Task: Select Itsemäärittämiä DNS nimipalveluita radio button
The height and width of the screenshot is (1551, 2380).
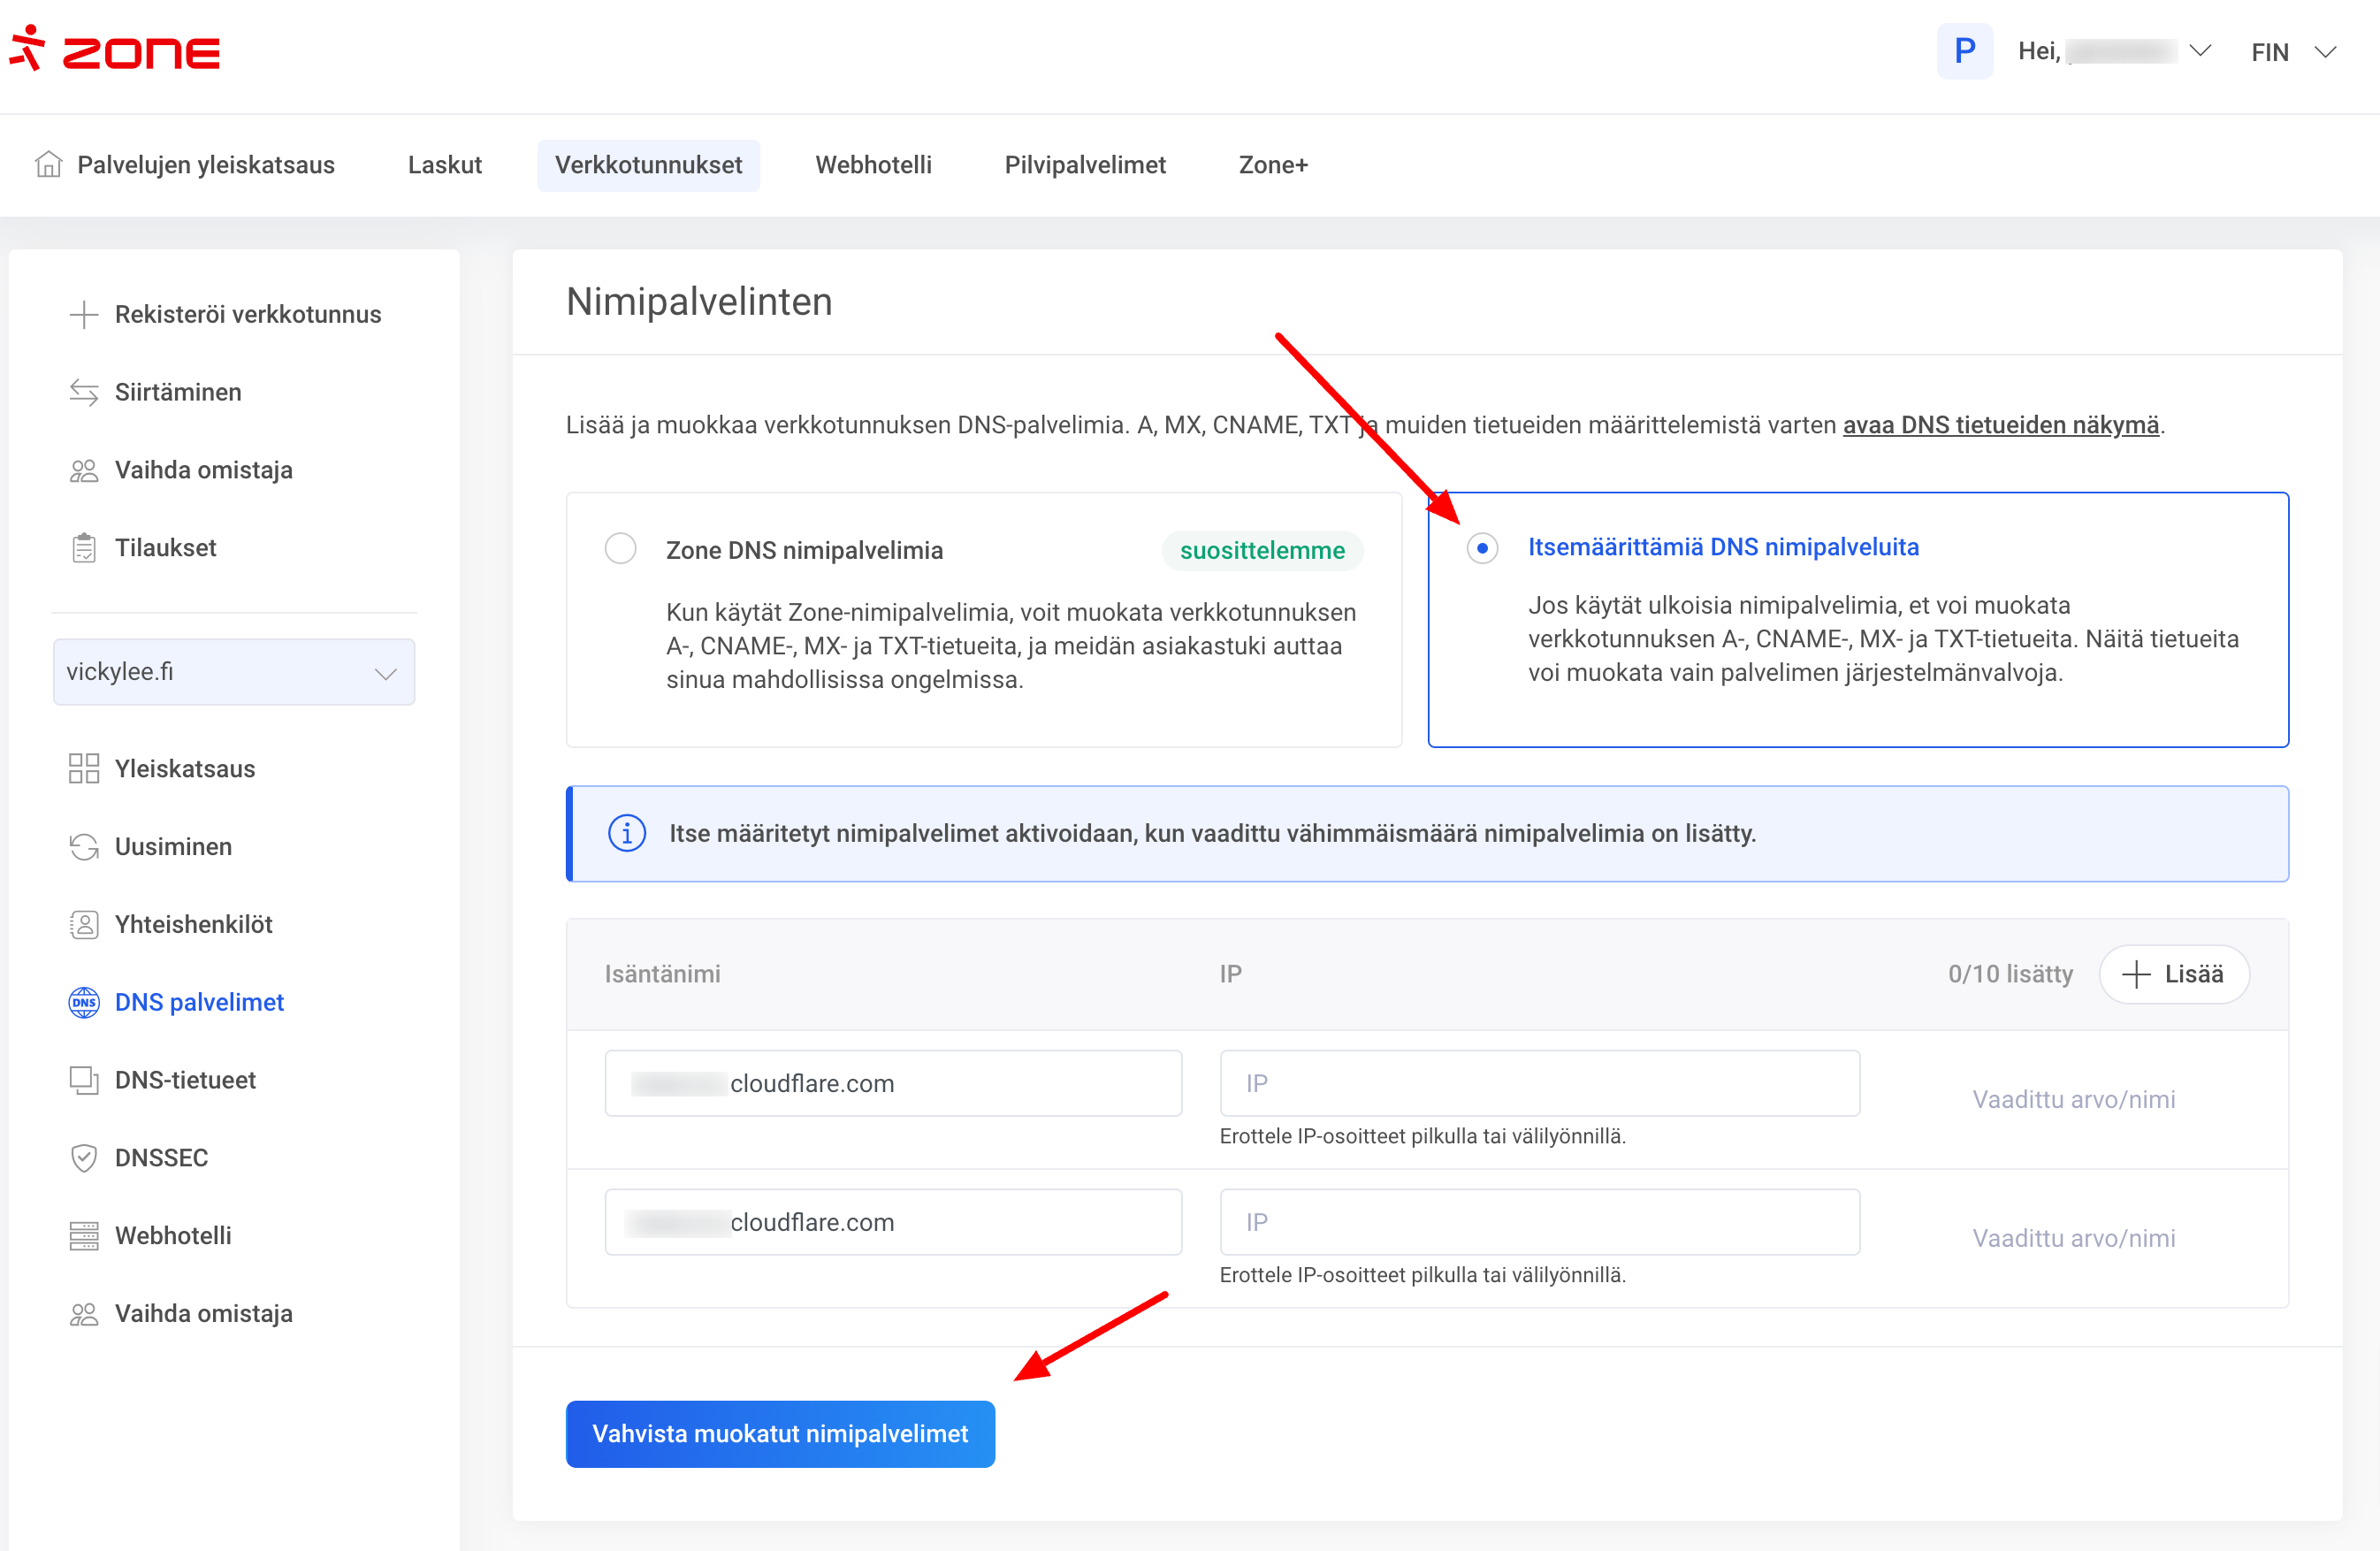Action: coord(1482,548)
